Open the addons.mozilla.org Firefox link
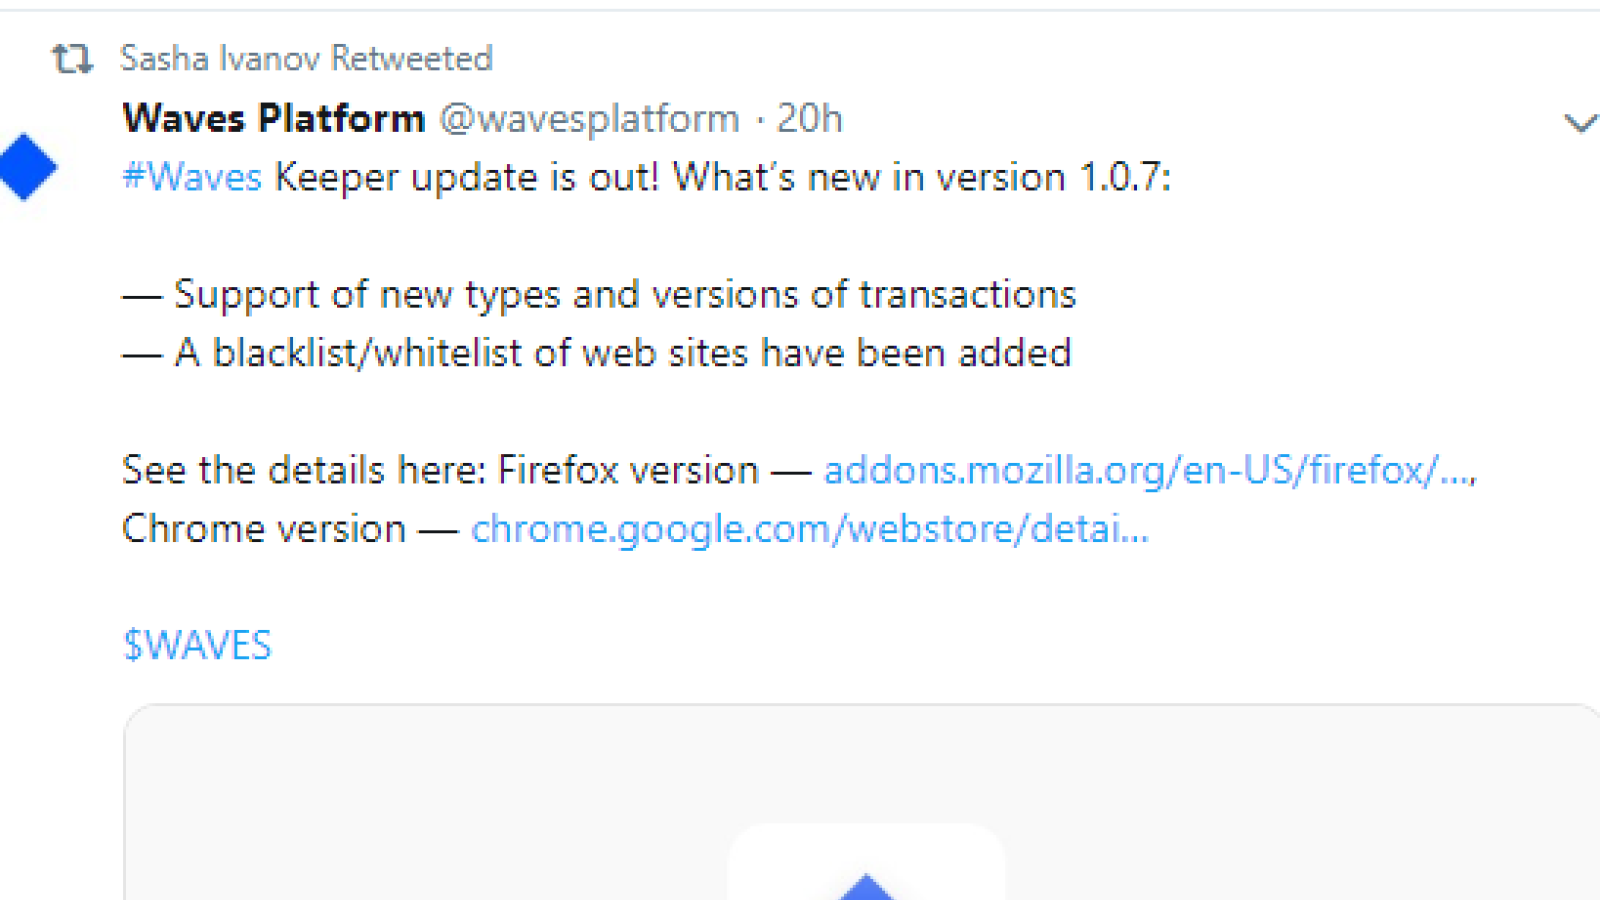 click(x=1150, y=470)
